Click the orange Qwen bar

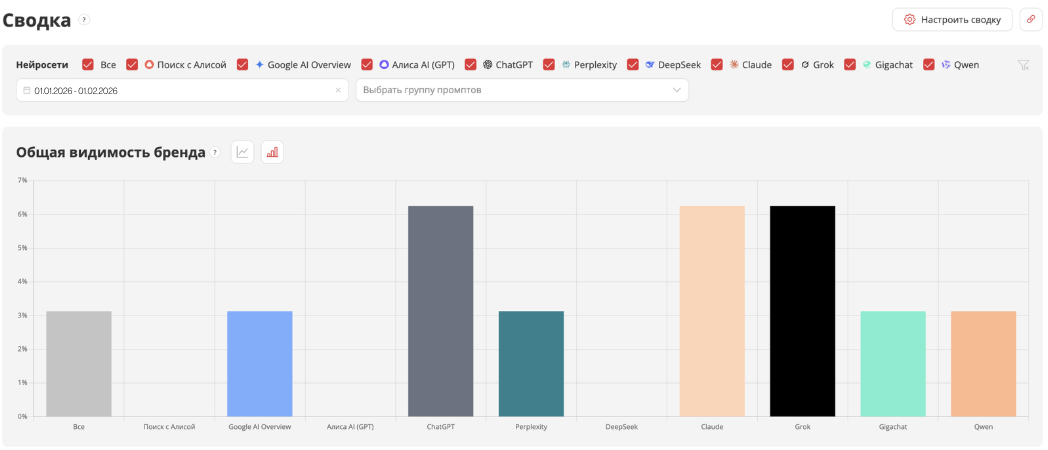click(984, 364)
